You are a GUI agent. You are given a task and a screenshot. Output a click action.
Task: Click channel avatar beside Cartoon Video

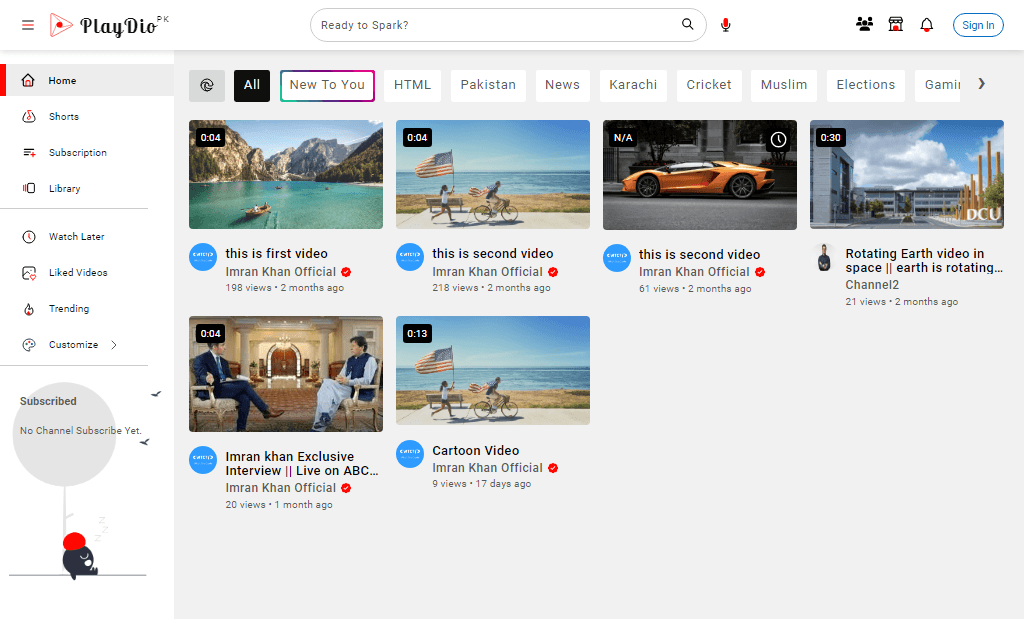pyautogui.click(x=410, y=454)
